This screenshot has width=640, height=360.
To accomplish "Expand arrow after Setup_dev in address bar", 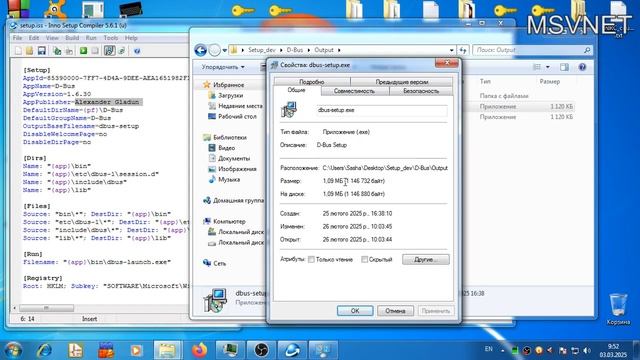I will 281,50.
